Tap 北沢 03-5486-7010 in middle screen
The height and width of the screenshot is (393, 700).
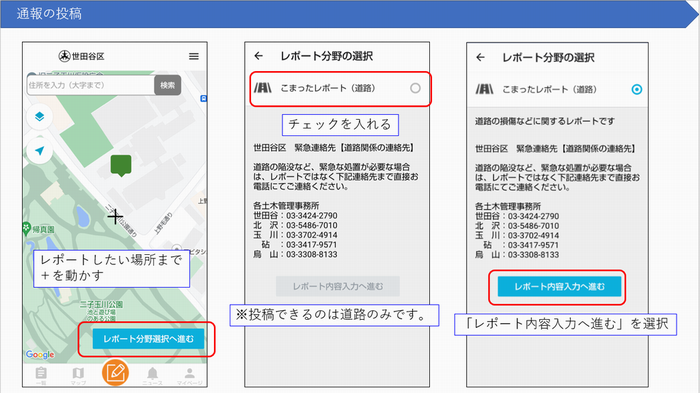pos(296,226)
